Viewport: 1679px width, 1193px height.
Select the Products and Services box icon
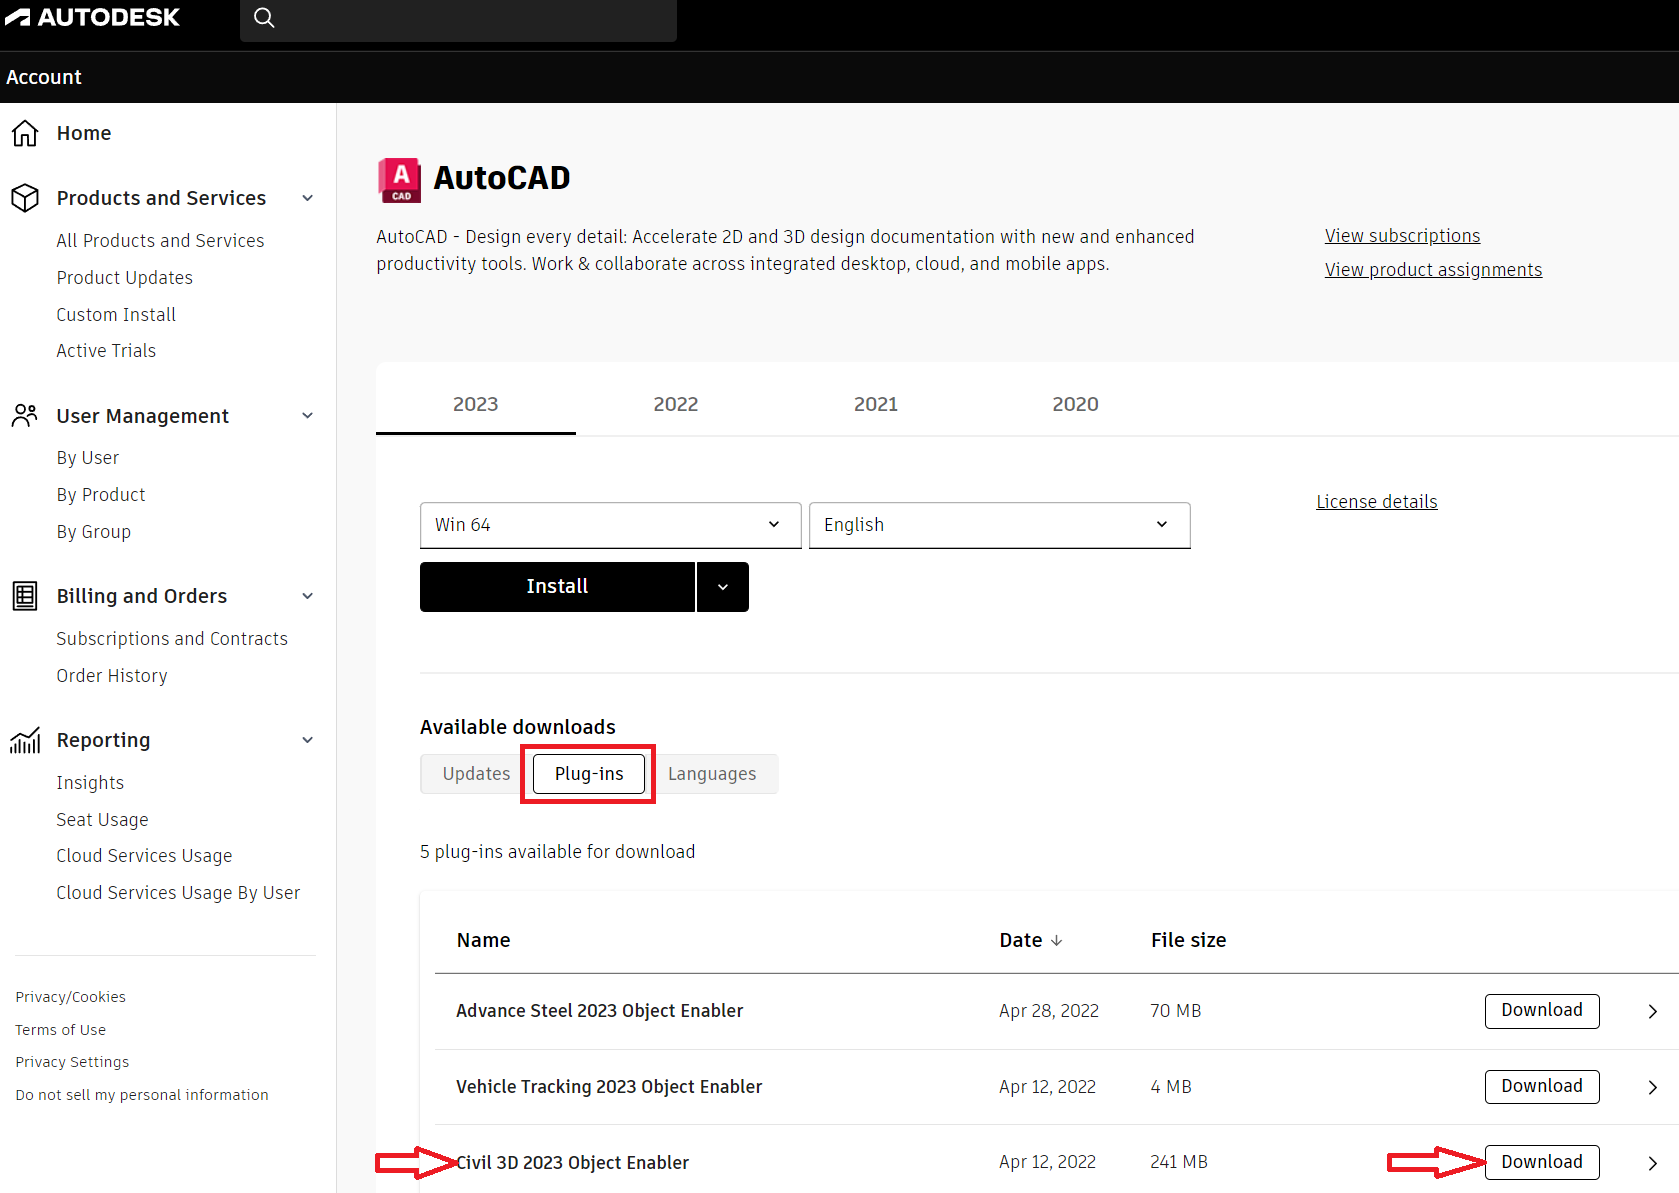(x=25, y=197)
